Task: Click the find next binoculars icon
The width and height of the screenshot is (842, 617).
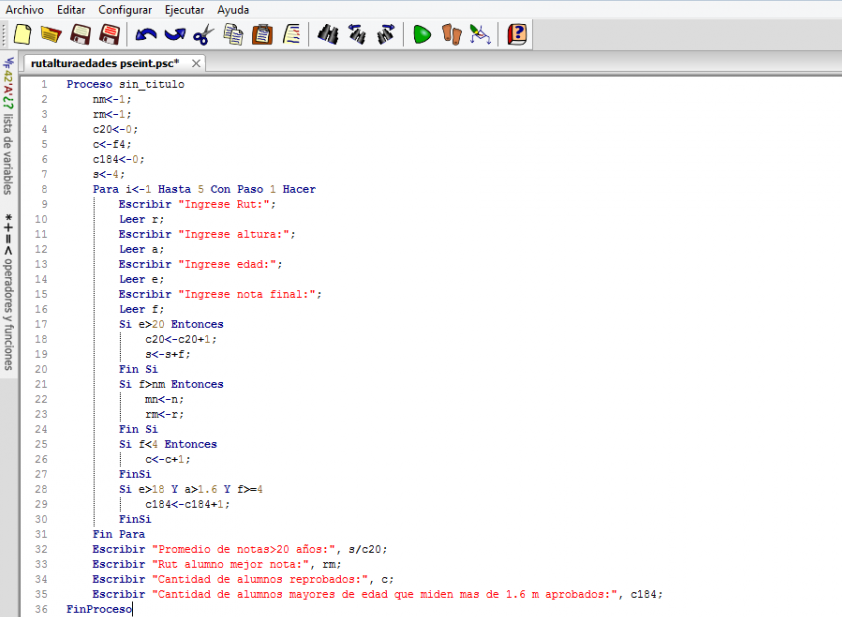Action: pos(386,35)
